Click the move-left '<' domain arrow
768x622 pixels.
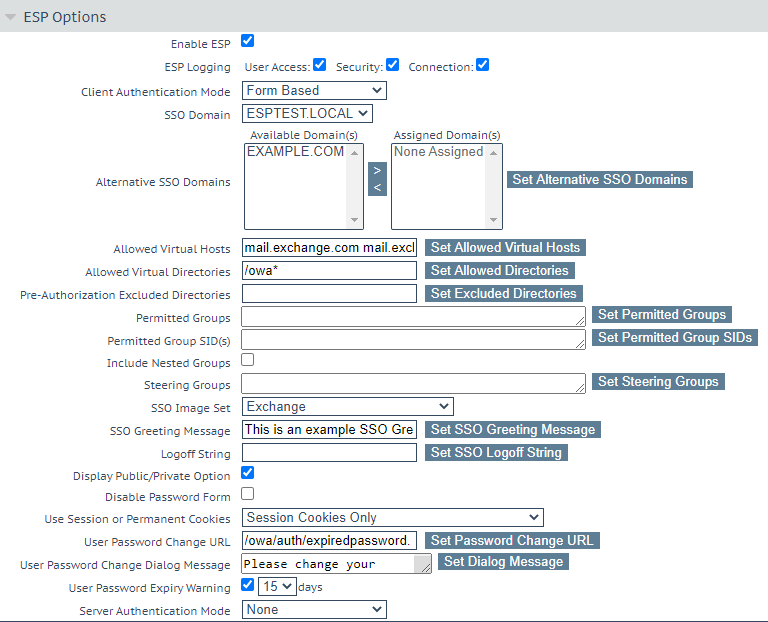click(377, 188)
